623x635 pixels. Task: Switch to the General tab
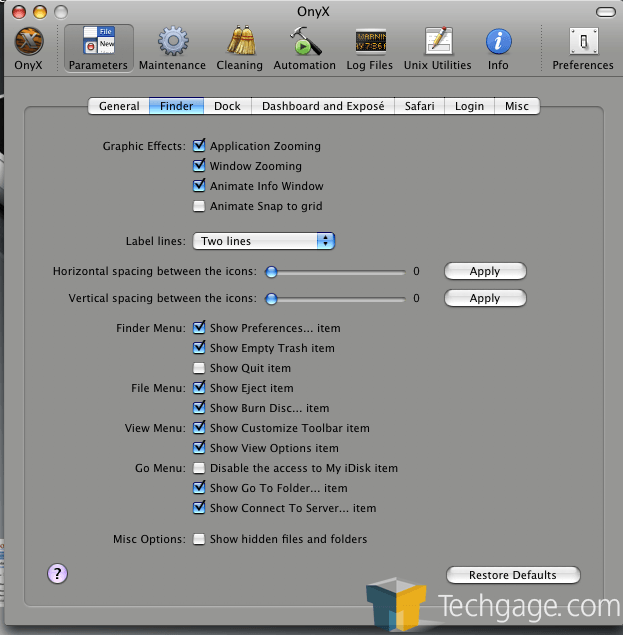click(119, 106)
